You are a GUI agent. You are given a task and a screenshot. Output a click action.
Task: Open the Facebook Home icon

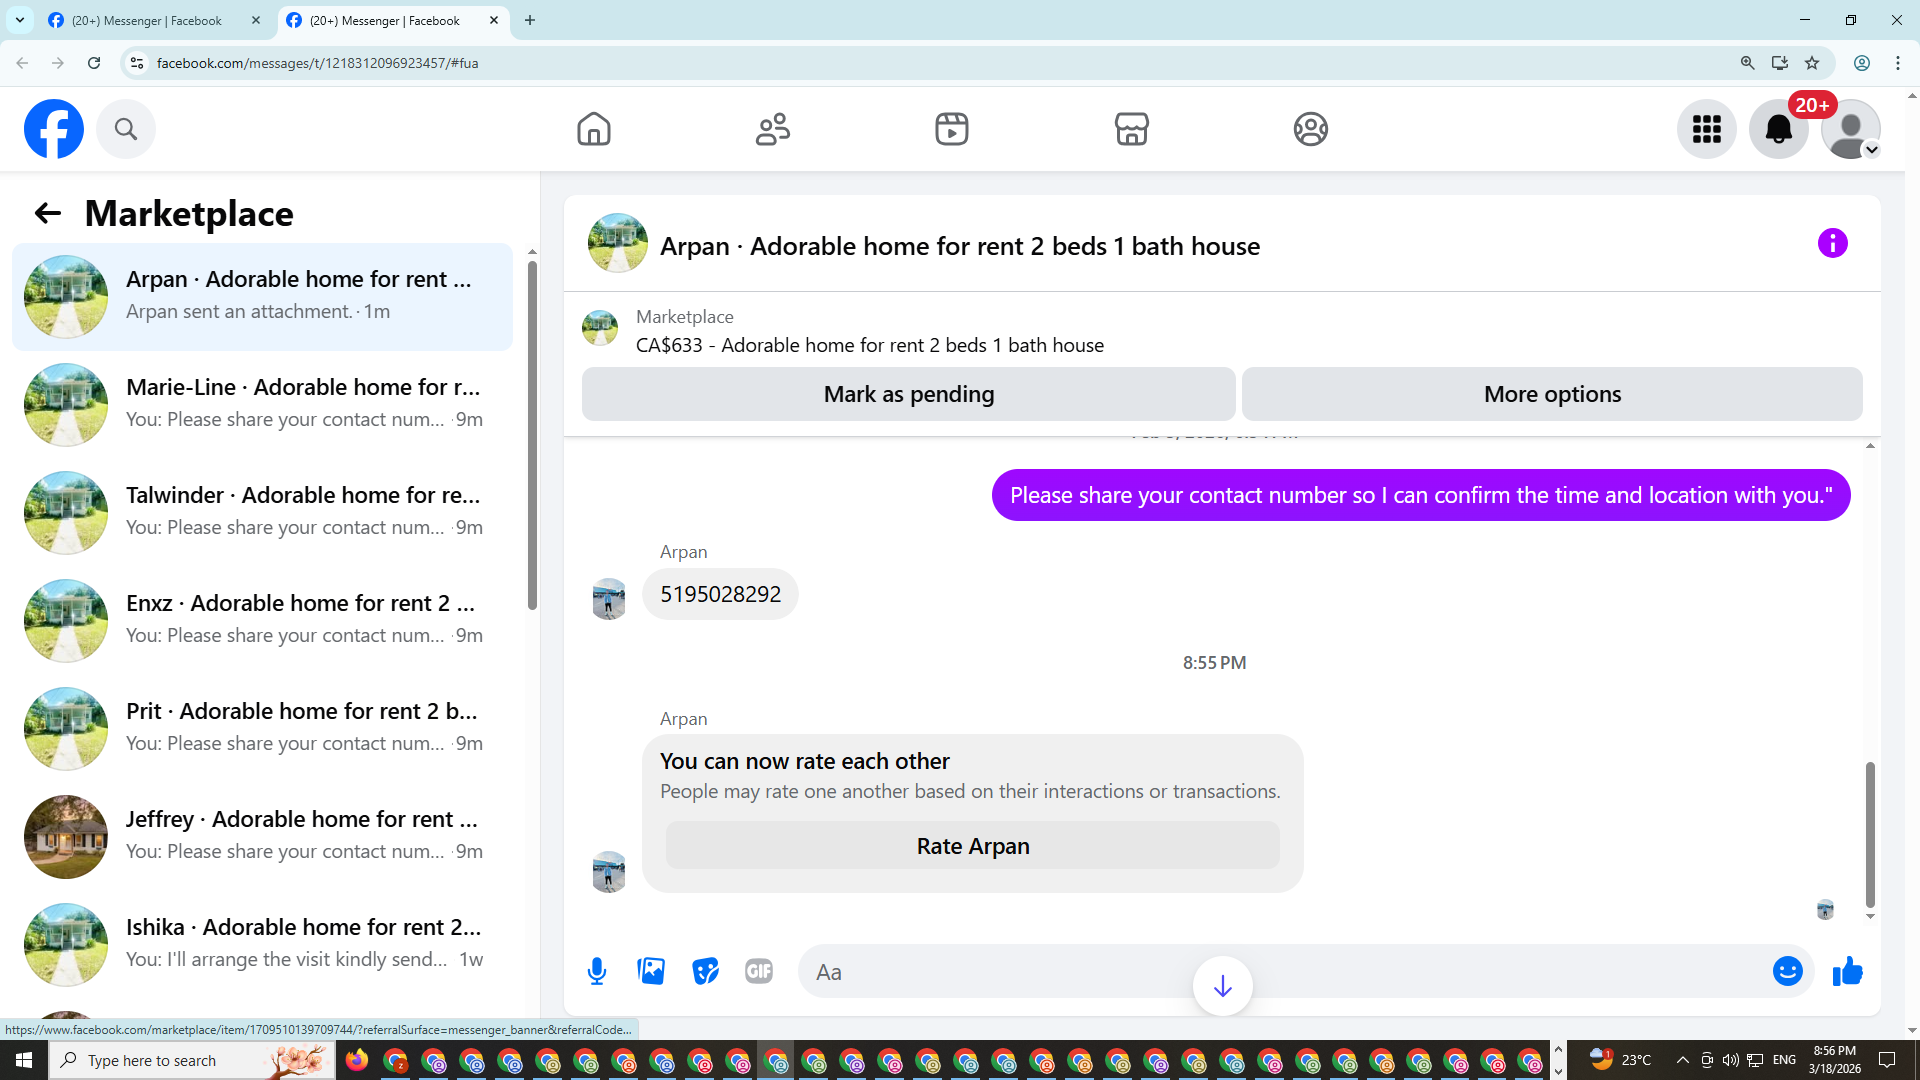(593, 129)
